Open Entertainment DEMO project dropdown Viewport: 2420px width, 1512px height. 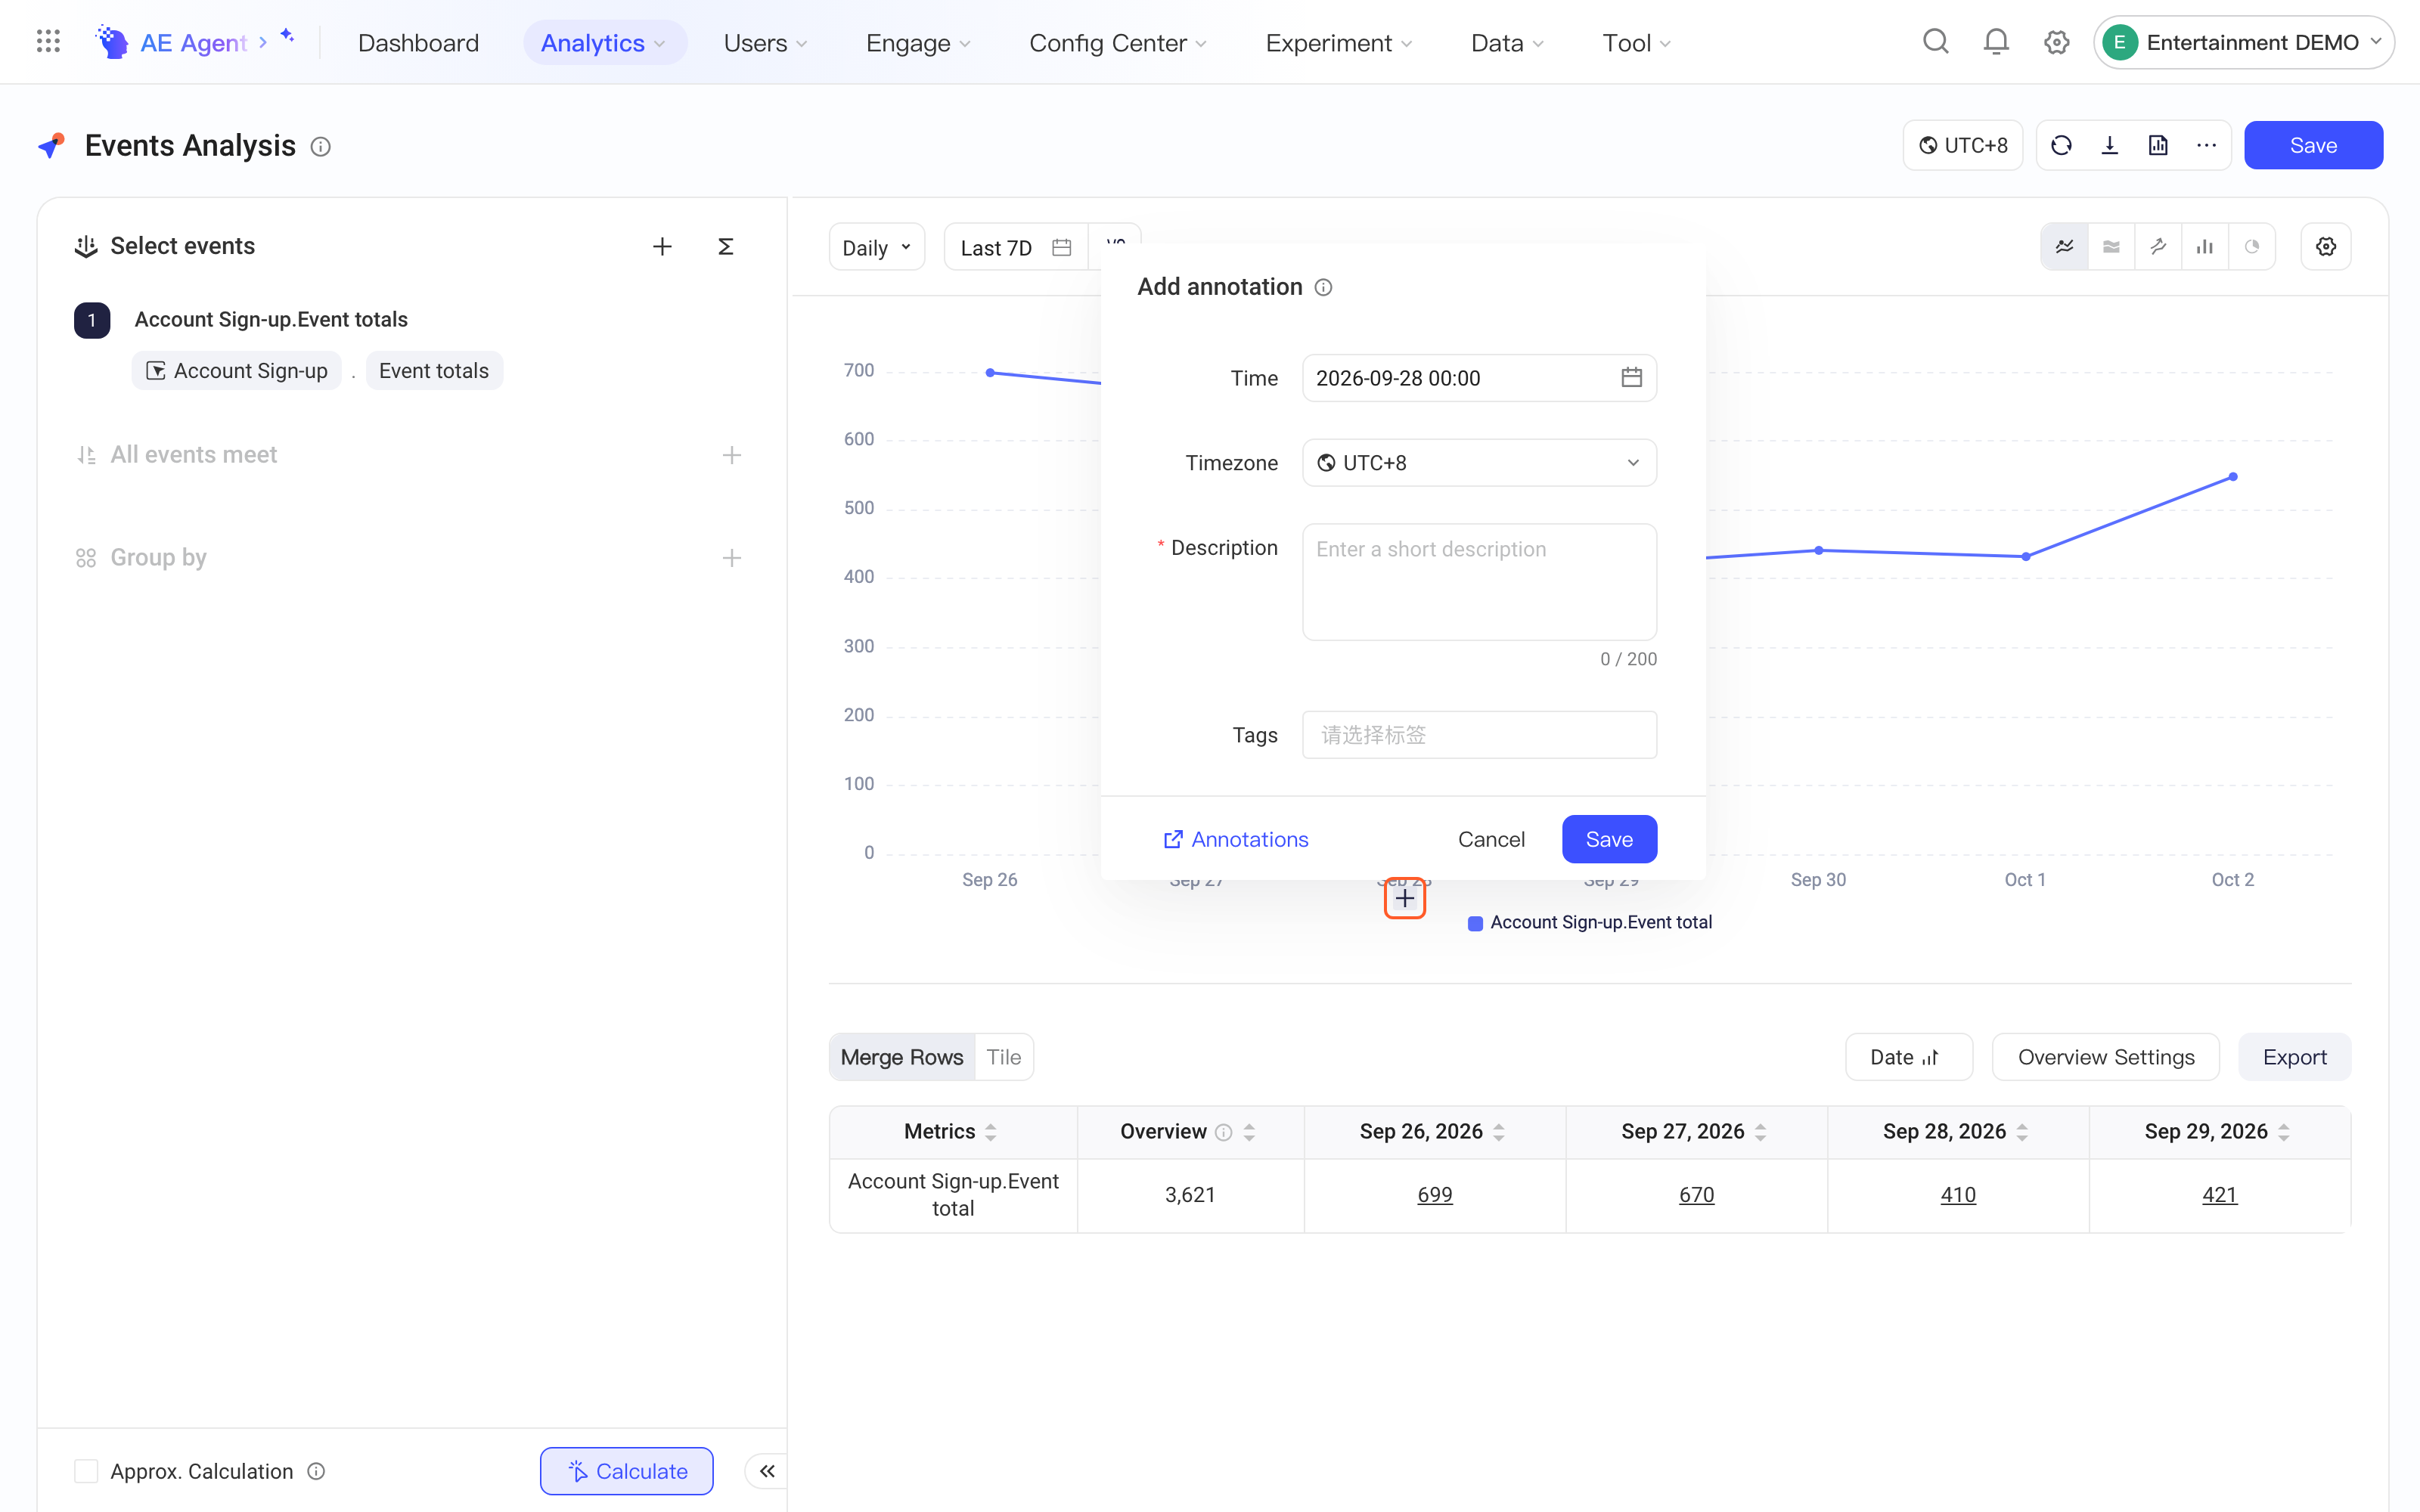pyautogui.click(x=2243, y=42)
